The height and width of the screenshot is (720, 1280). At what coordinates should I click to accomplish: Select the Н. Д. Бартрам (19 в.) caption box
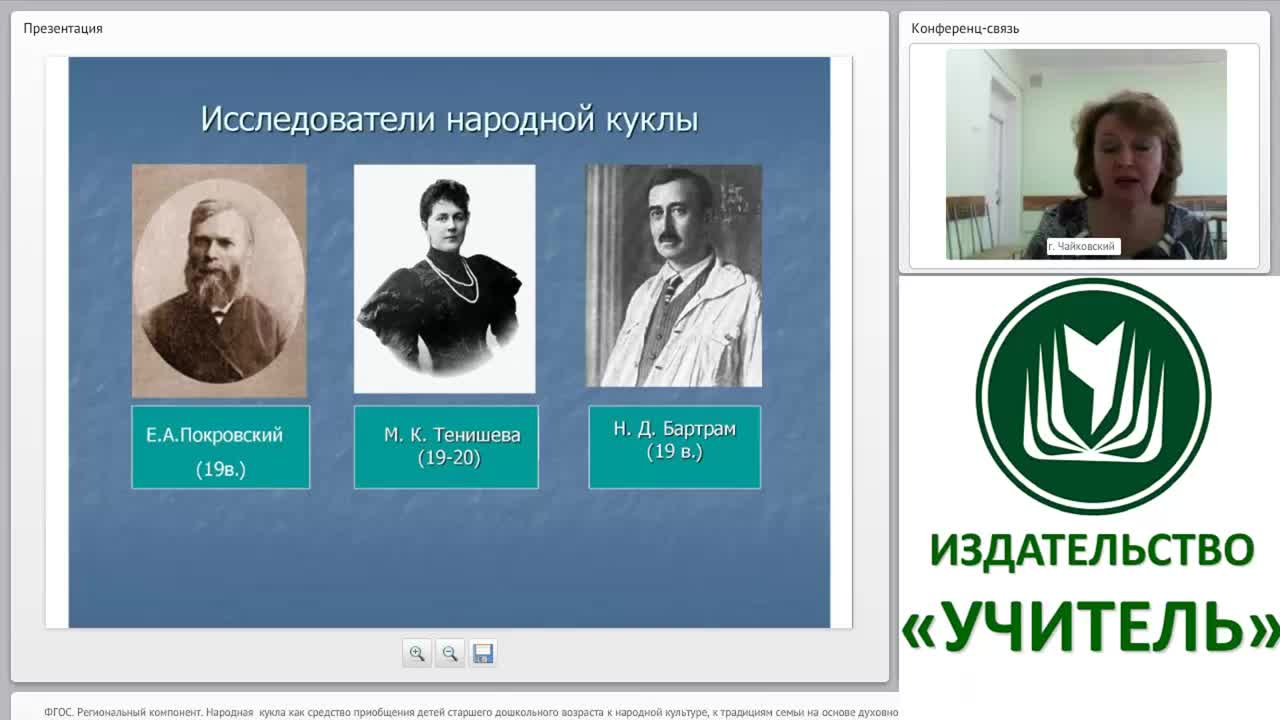(x=675, y=447)
